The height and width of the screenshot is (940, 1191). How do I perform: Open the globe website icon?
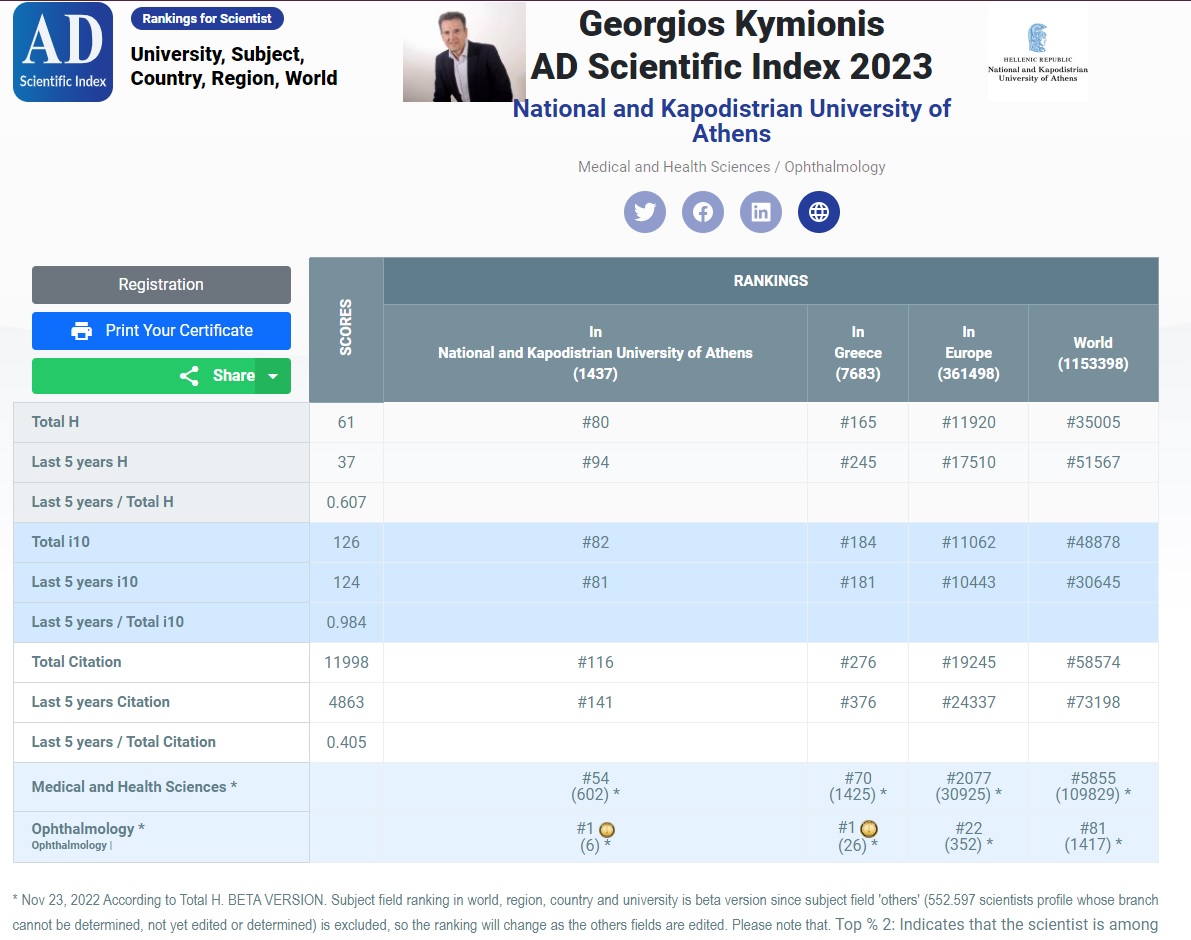(x=819, y=212)
